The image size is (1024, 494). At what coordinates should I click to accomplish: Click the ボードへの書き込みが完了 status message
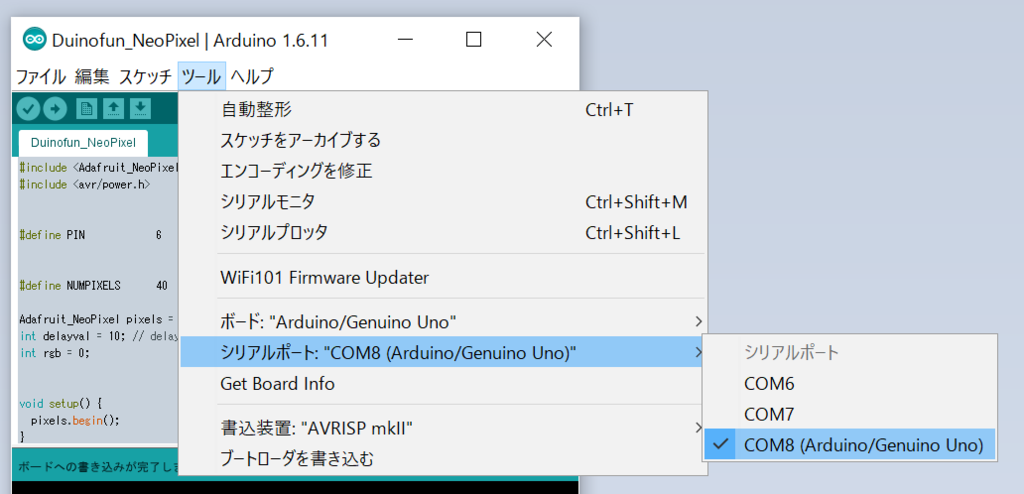tap(98, 467)
